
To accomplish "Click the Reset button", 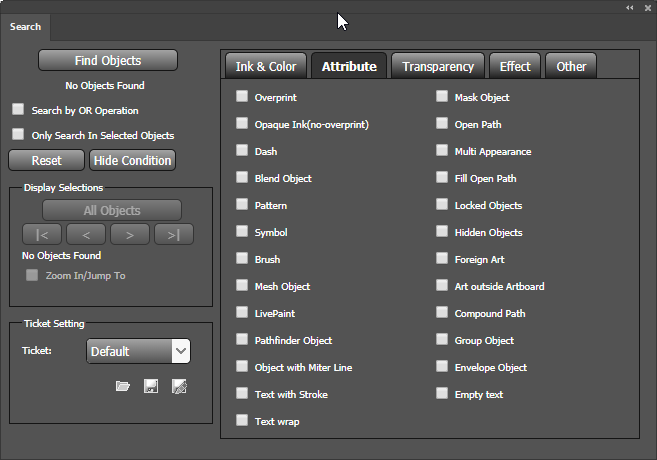I will (46, 160).
